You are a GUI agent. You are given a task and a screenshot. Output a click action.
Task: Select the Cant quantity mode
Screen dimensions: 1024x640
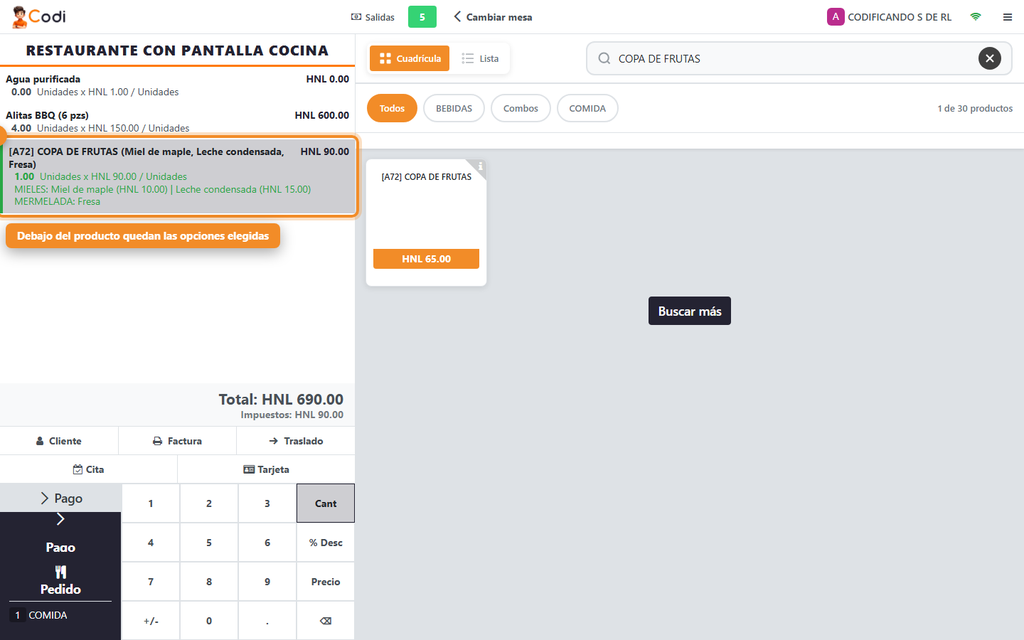tap(325, 503)
